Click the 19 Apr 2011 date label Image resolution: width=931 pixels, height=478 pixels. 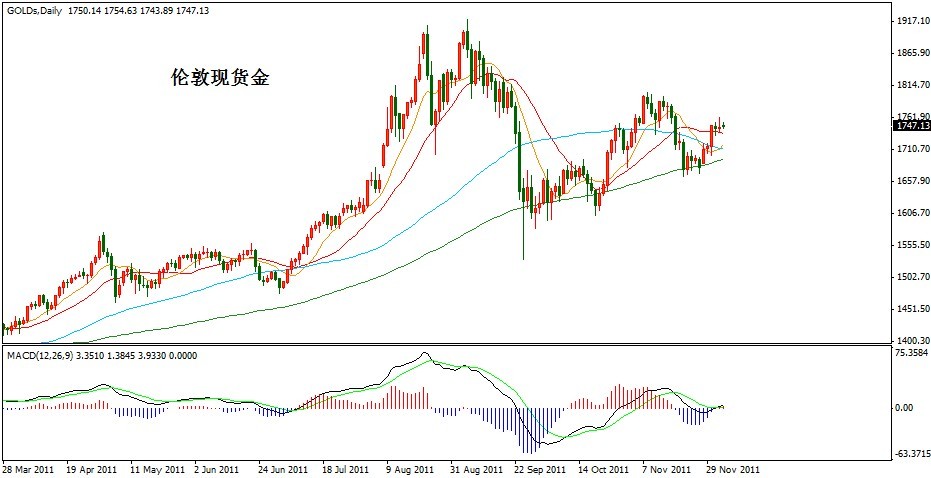coord(91,468)
